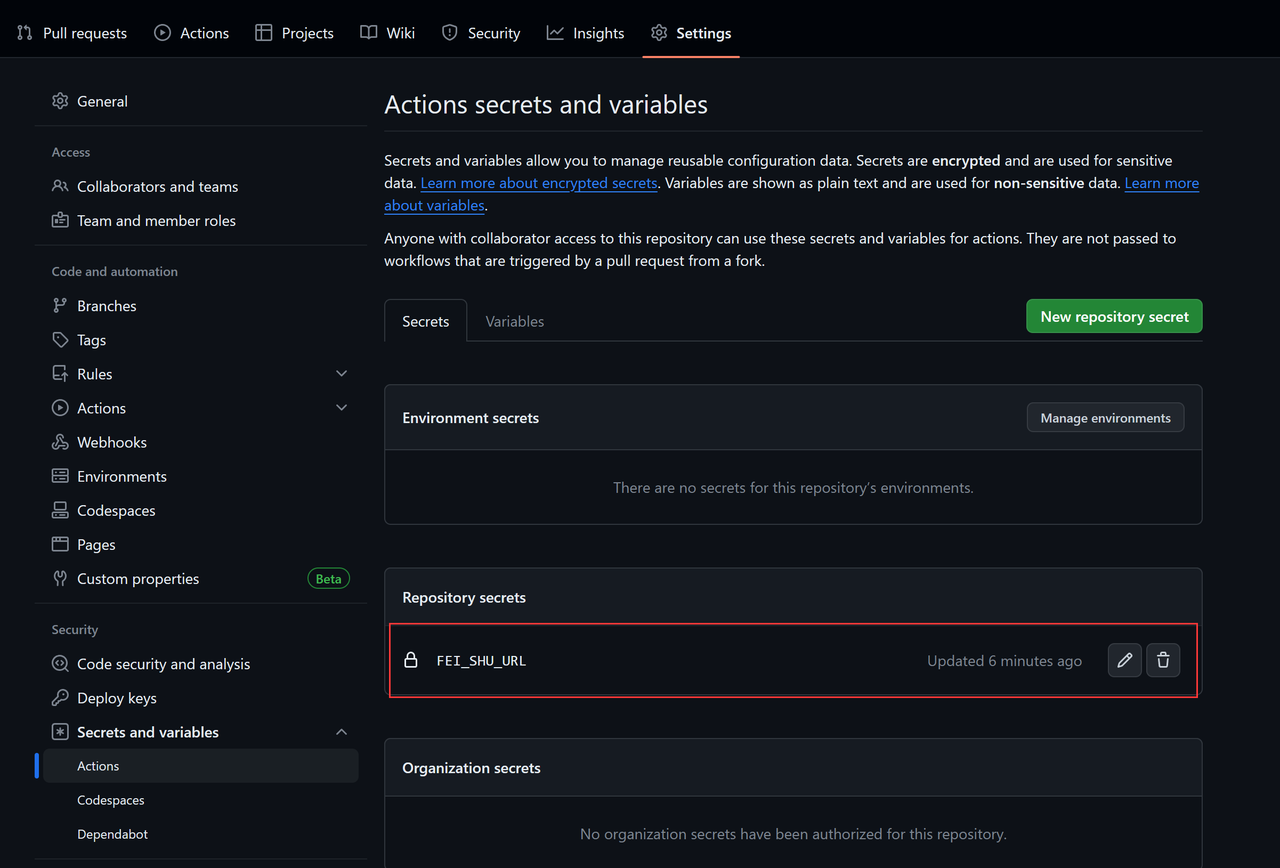The width and height of the screenshot is (1280, 868).
Task: Expand the sidebar Actions section chevron
Action: click(341, 407)
